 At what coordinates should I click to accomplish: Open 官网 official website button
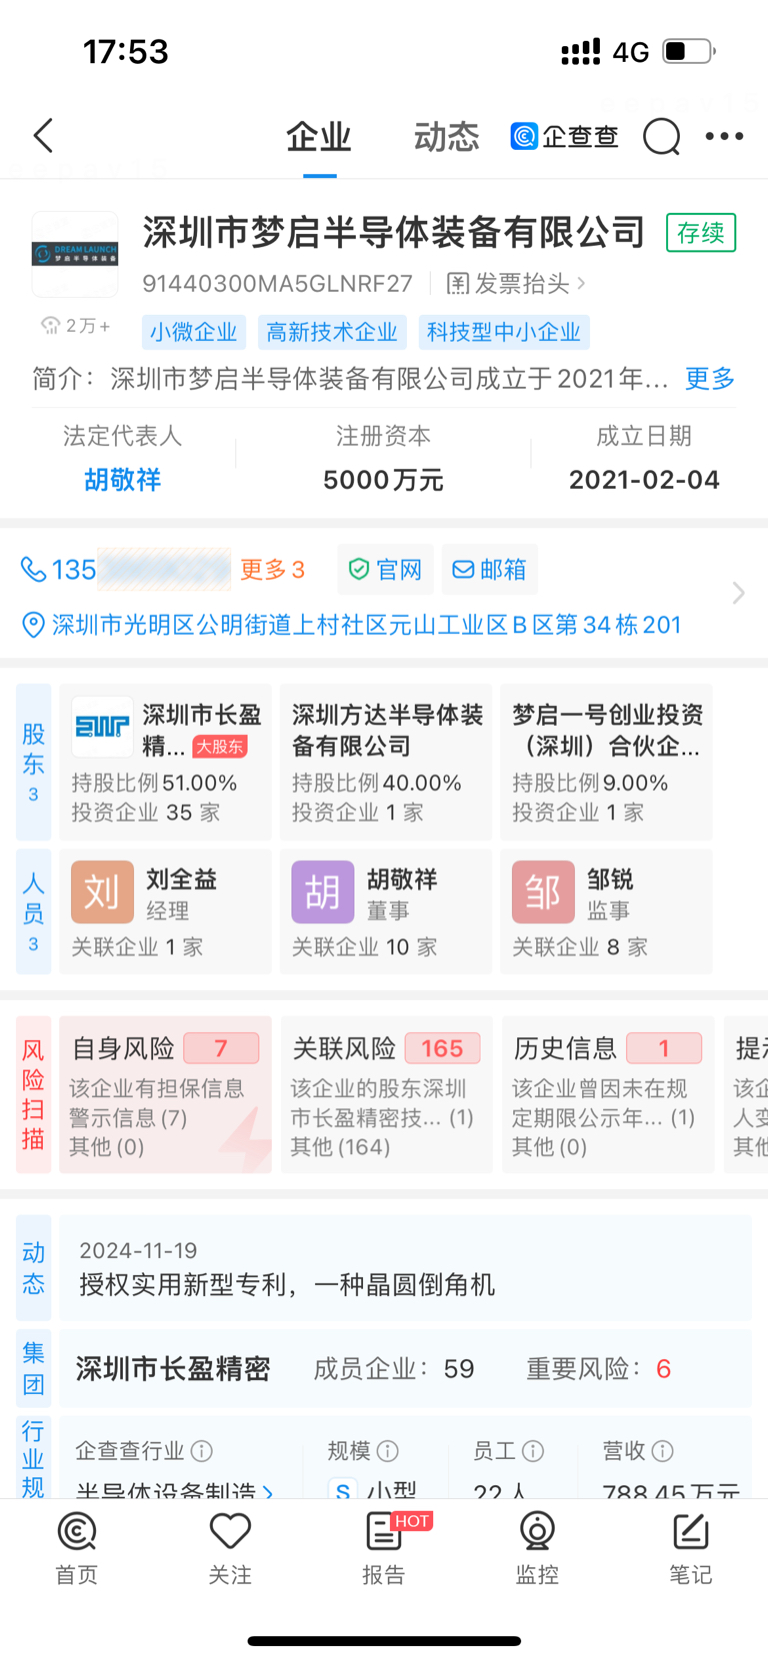tap(385, 569)
